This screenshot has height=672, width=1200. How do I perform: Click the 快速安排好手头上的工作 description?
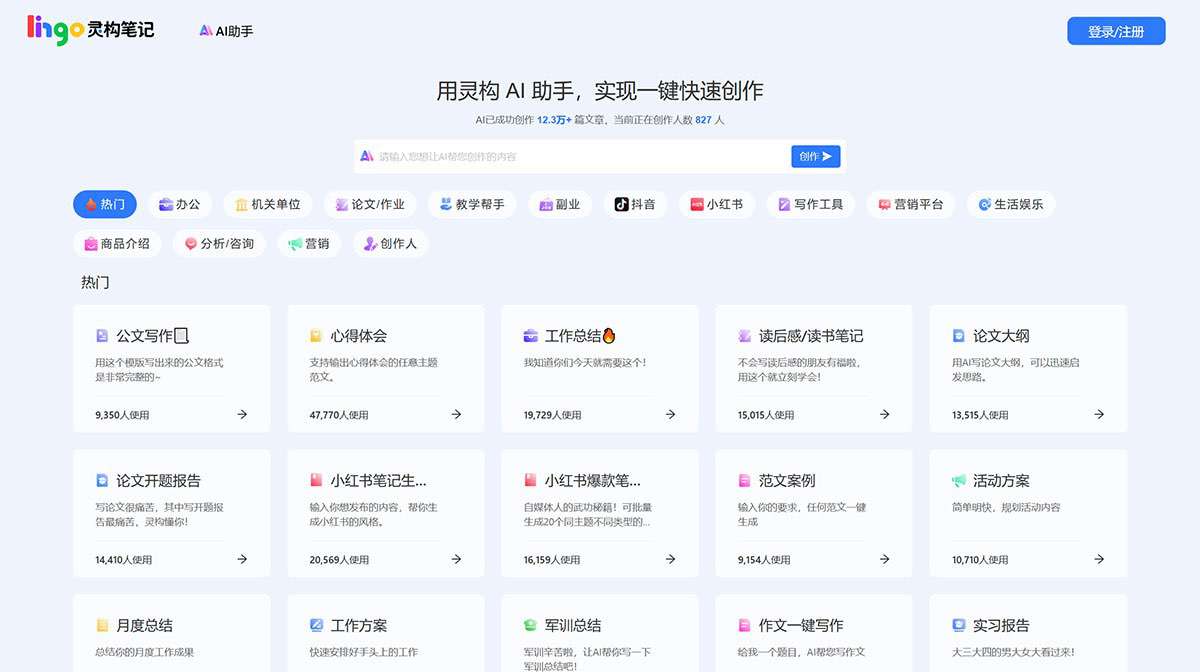[364, 652]
